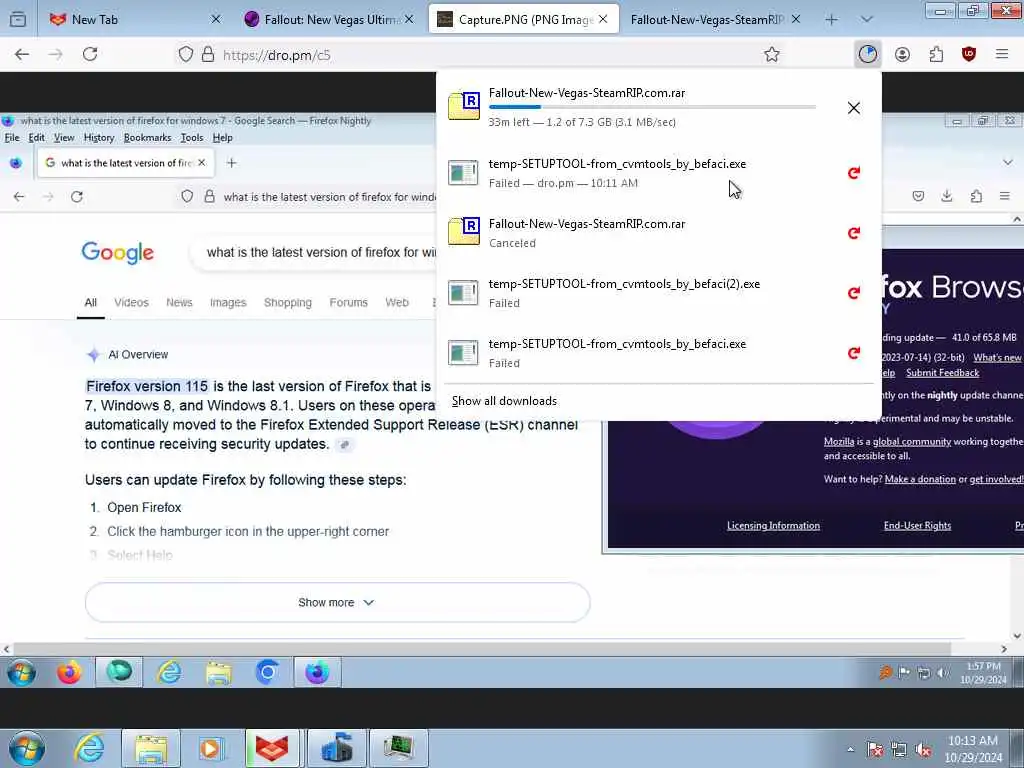Open the Firefox View icon at tab bar start
The image size is (1024, 768).
[18, 20]
